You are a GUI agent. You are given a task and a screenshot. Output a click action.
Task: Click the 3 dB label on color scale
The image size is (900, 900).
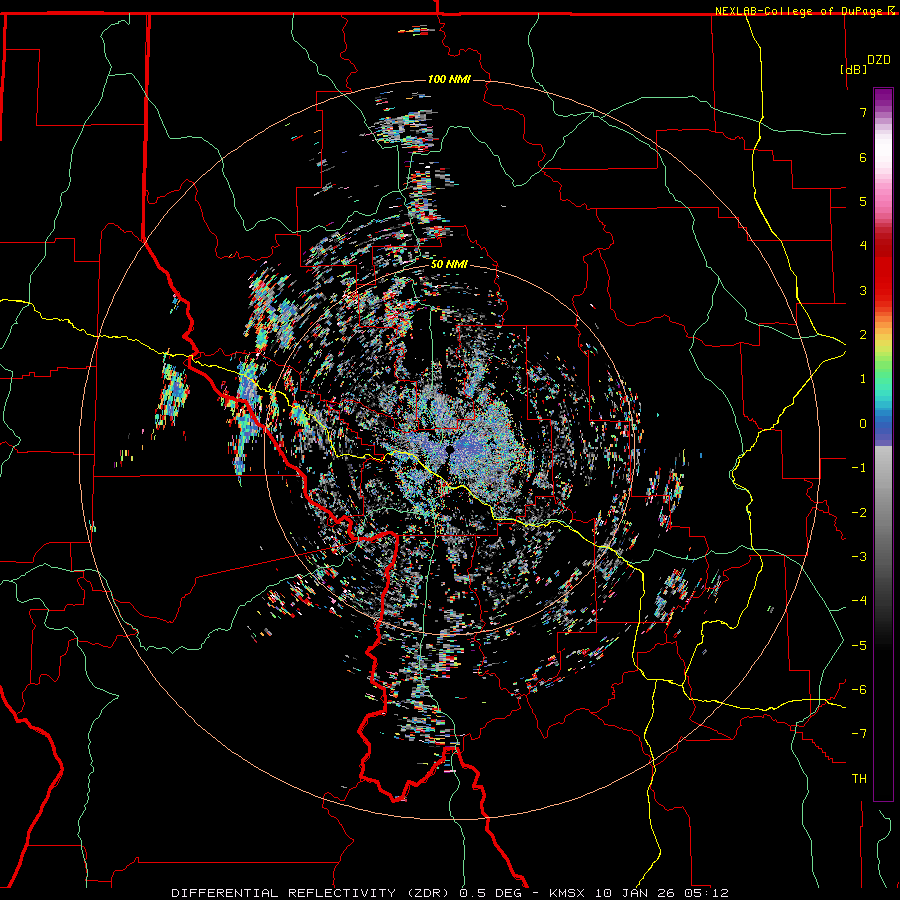pos(863,290)
